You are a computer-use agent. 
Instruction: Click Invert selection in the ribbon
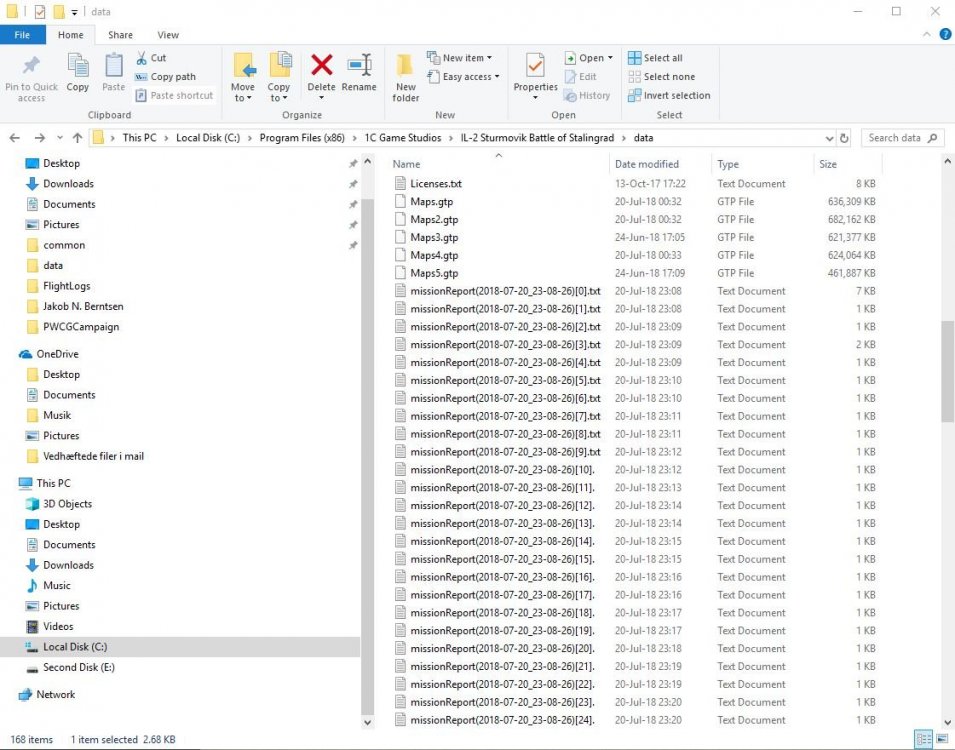669,96
